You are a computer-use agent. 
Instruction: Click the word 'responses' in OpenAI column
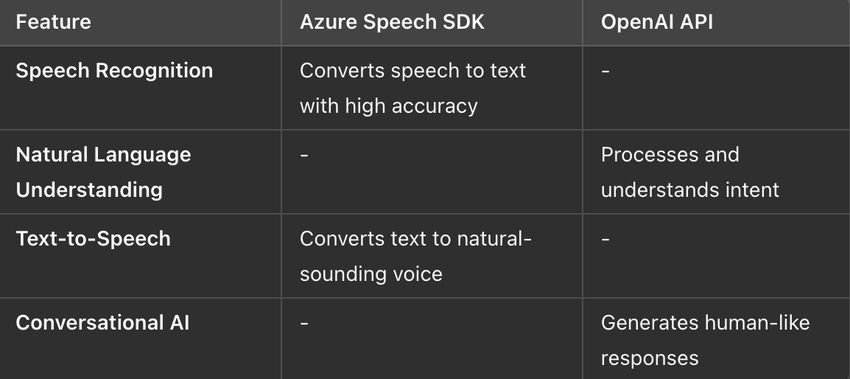pyautogui.click(x=649, y=358)
